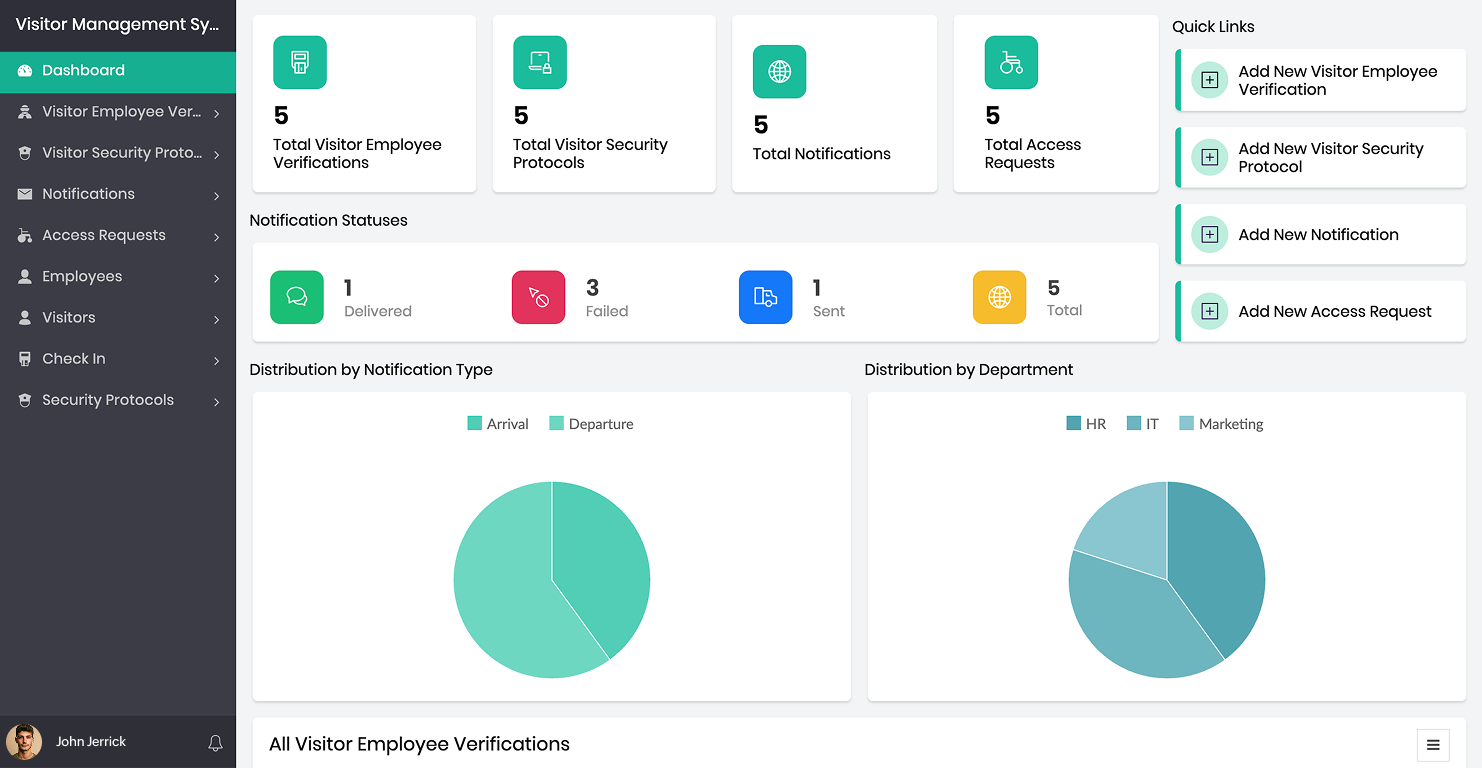Screen dimensions: 1482x768
Task: Expand the Security Protocols sidebar chevron
Action: point(216,401)
